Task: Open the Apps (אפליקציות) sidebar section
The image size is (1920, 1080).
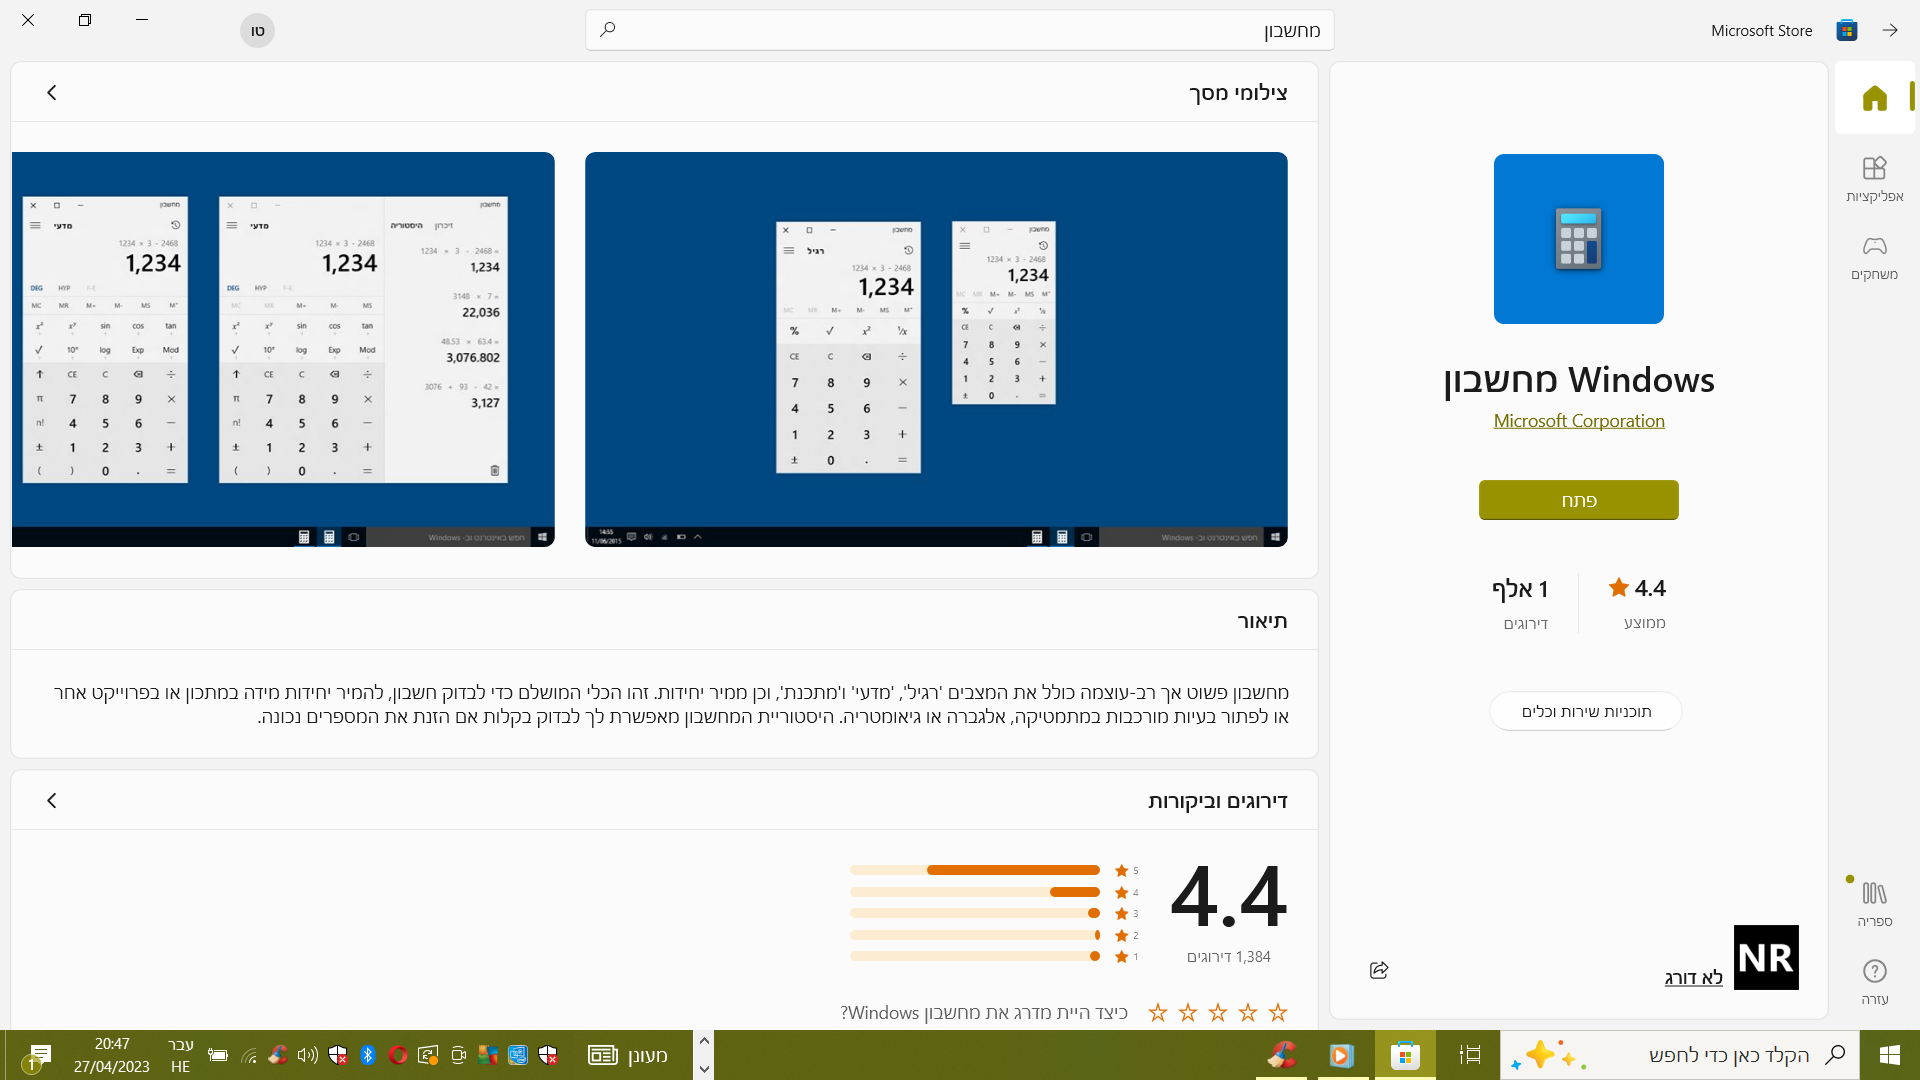Action: (x=1874, y=179)
